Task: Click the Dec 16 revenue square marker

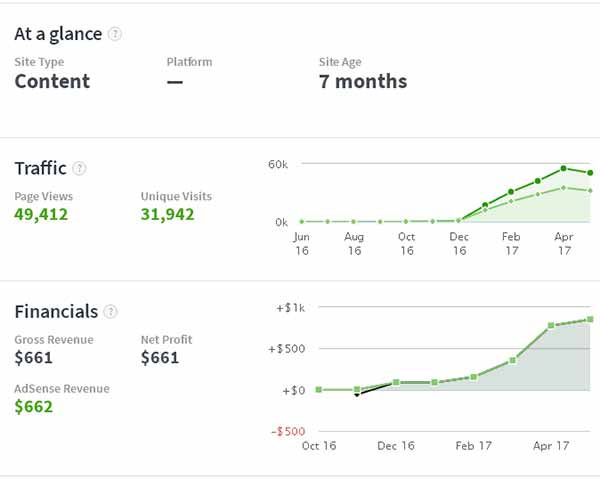Action: 396,382
